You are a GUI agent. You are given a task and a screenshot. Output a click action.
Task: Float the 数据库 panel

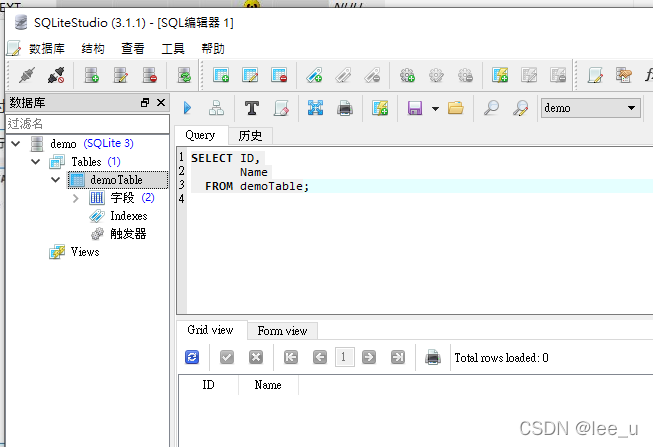[x=145, y=102]
